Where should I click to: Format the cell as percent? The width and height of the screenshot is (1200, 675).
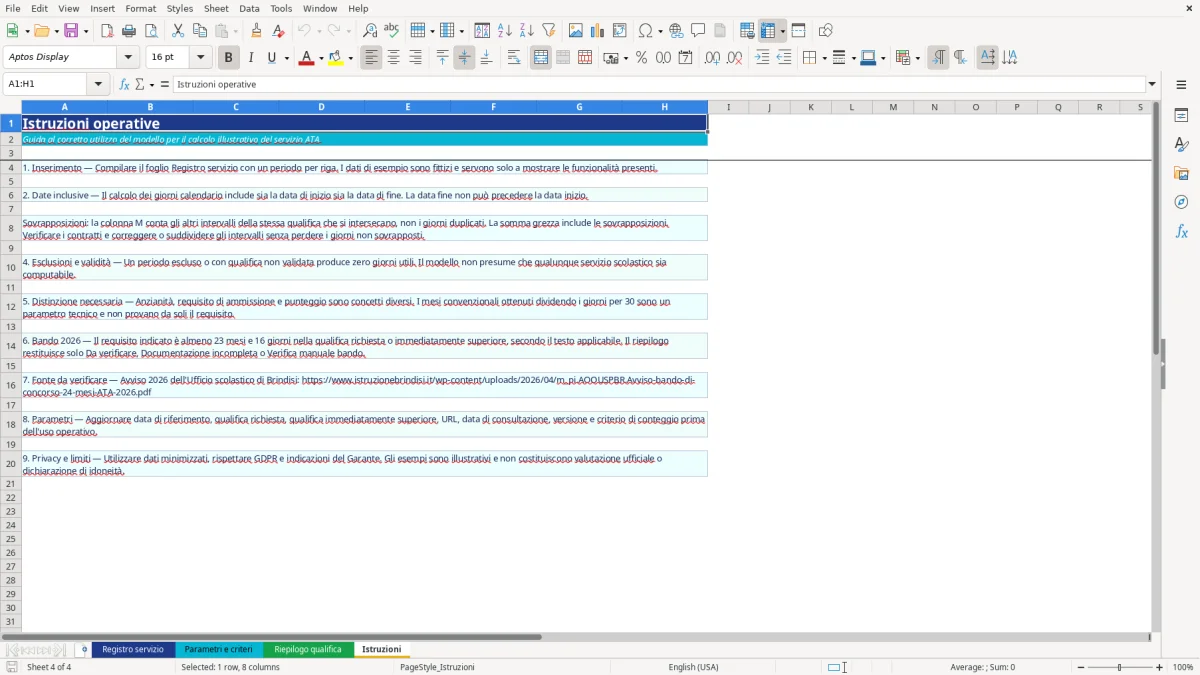click(x=642, y=58)
